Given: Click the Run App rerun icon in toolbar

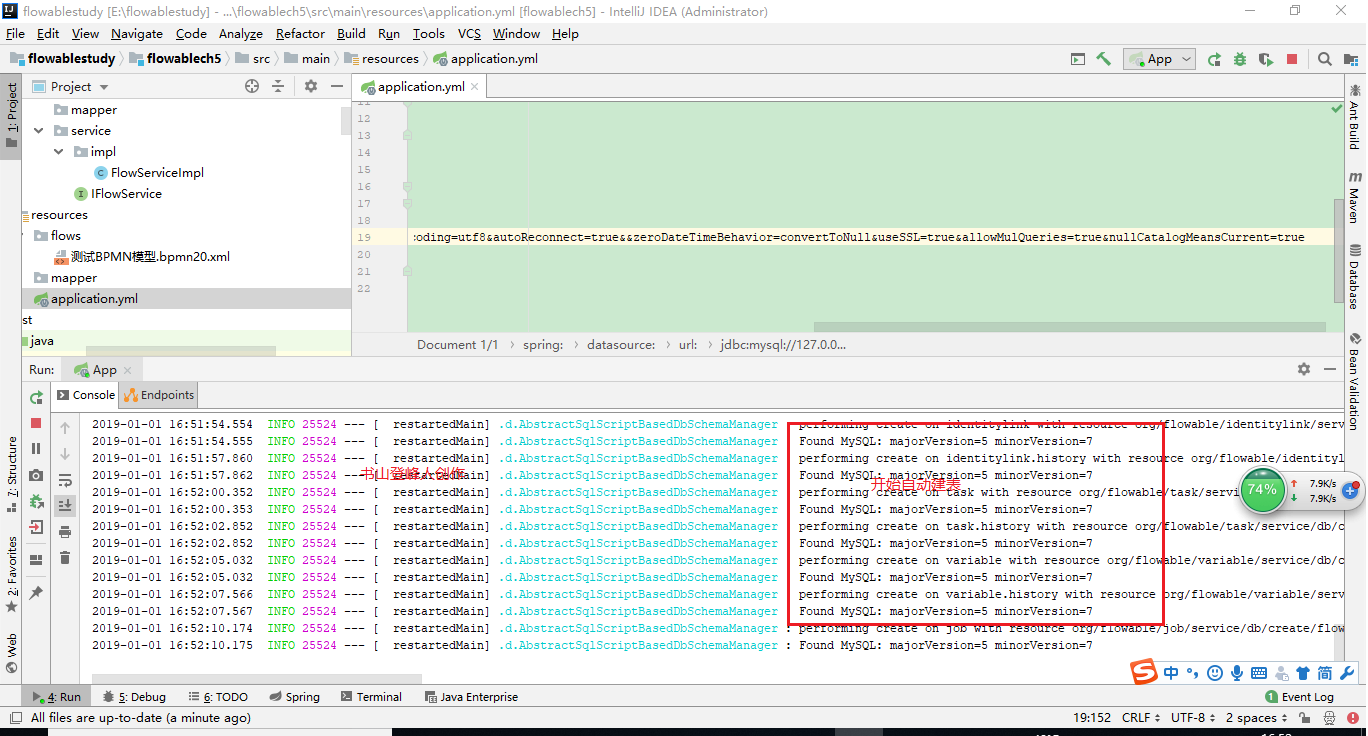Looking at the screenshot, I should (x=1214, y=59).
